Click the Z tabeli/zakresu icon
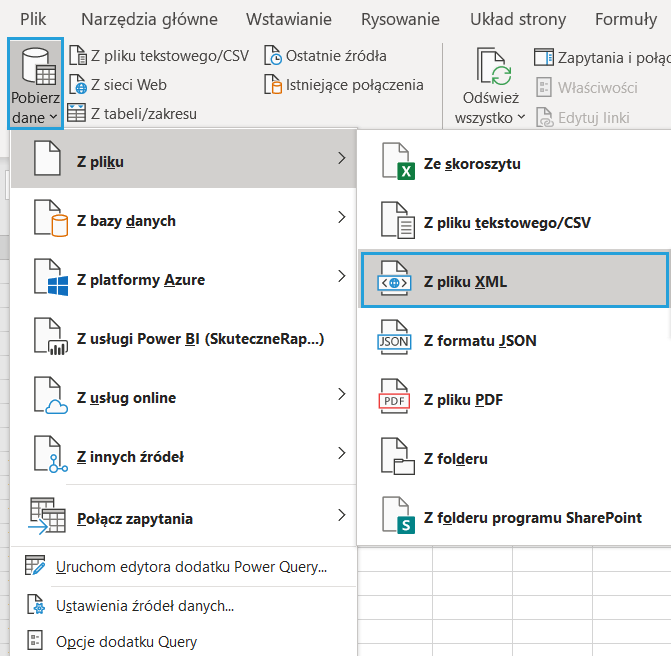 tap(78, 113)
